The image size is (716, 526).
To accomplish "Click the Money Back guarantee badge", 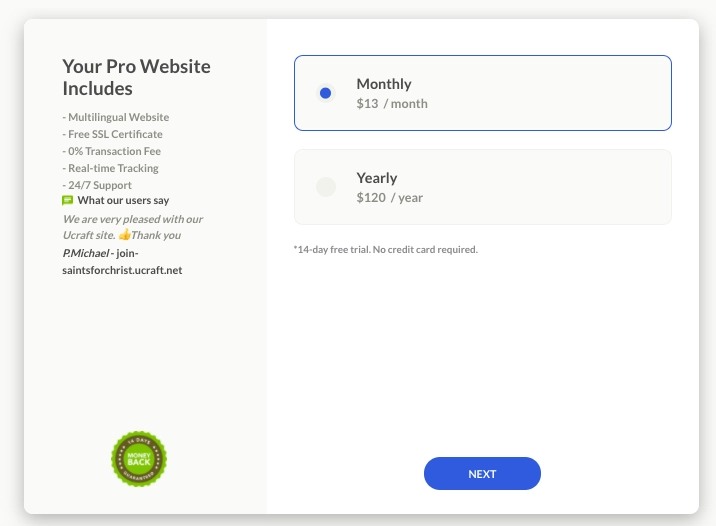I will point(139,459).
